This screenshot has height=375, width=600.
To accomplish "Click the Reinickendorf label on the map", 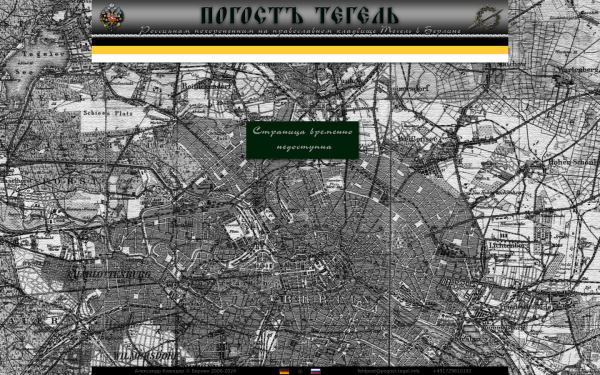I will (207, 86).
